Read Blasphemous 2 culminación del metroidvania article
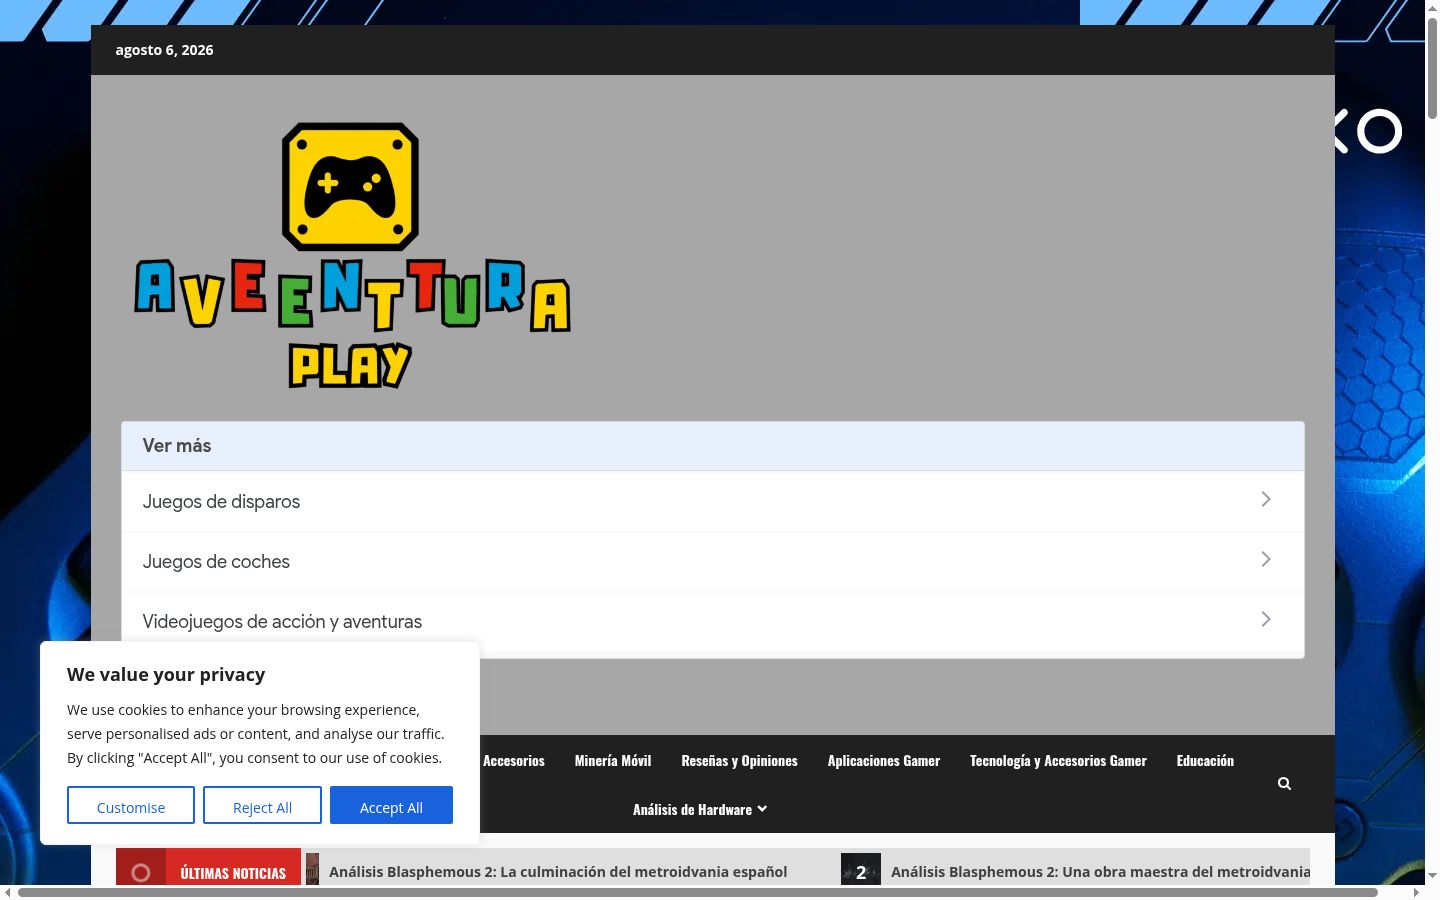Image resolution: width=1440 pixels, height=900 pixels. pos(558,872)
